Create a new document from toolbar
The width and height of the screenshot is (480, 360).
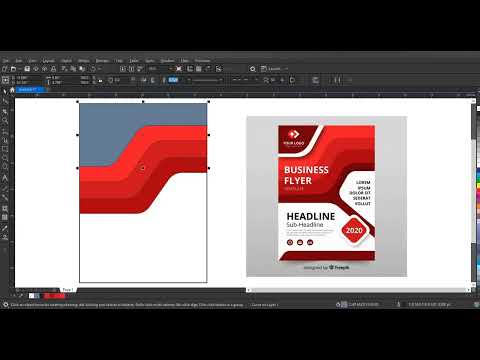(5, 69)
